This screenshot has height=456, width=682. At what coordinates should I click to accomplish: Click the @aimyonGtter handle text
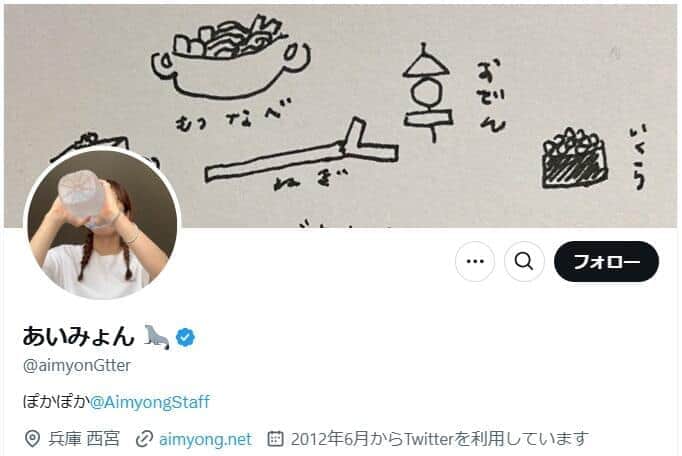[77, 365]
